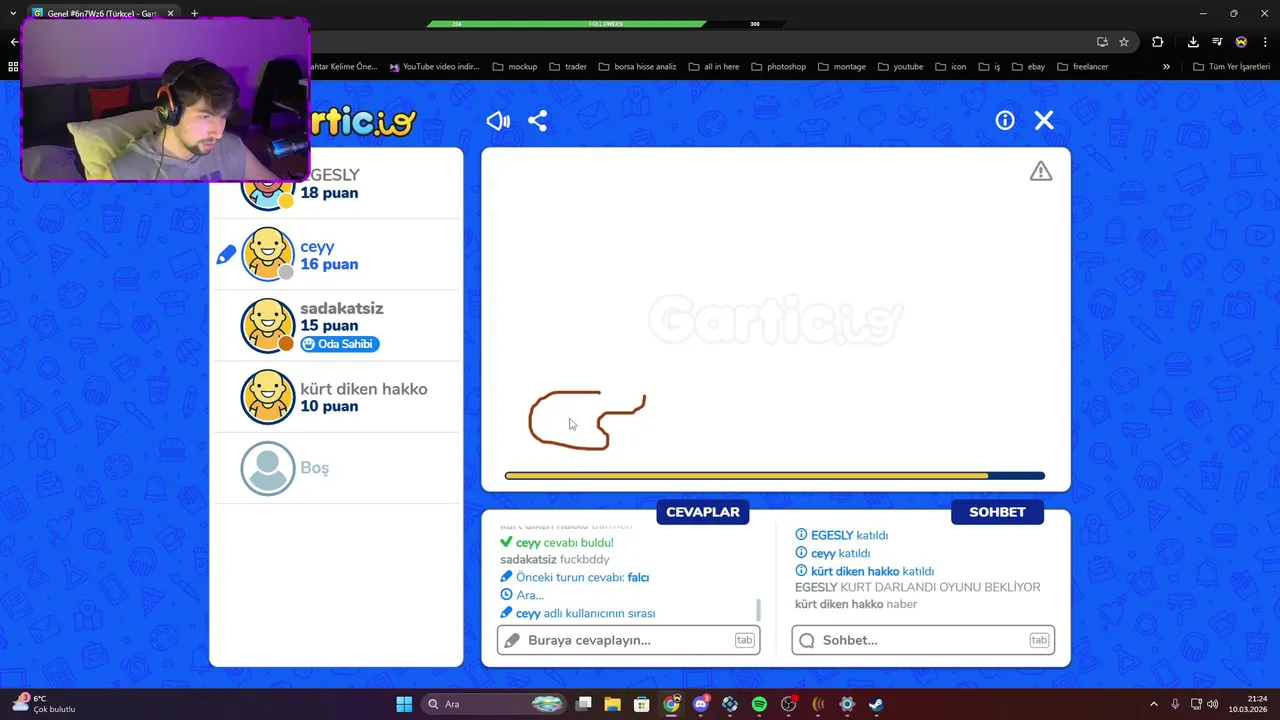
Task: Expand hidden bookmarks with double chevron
Action: pos(1166,67)
